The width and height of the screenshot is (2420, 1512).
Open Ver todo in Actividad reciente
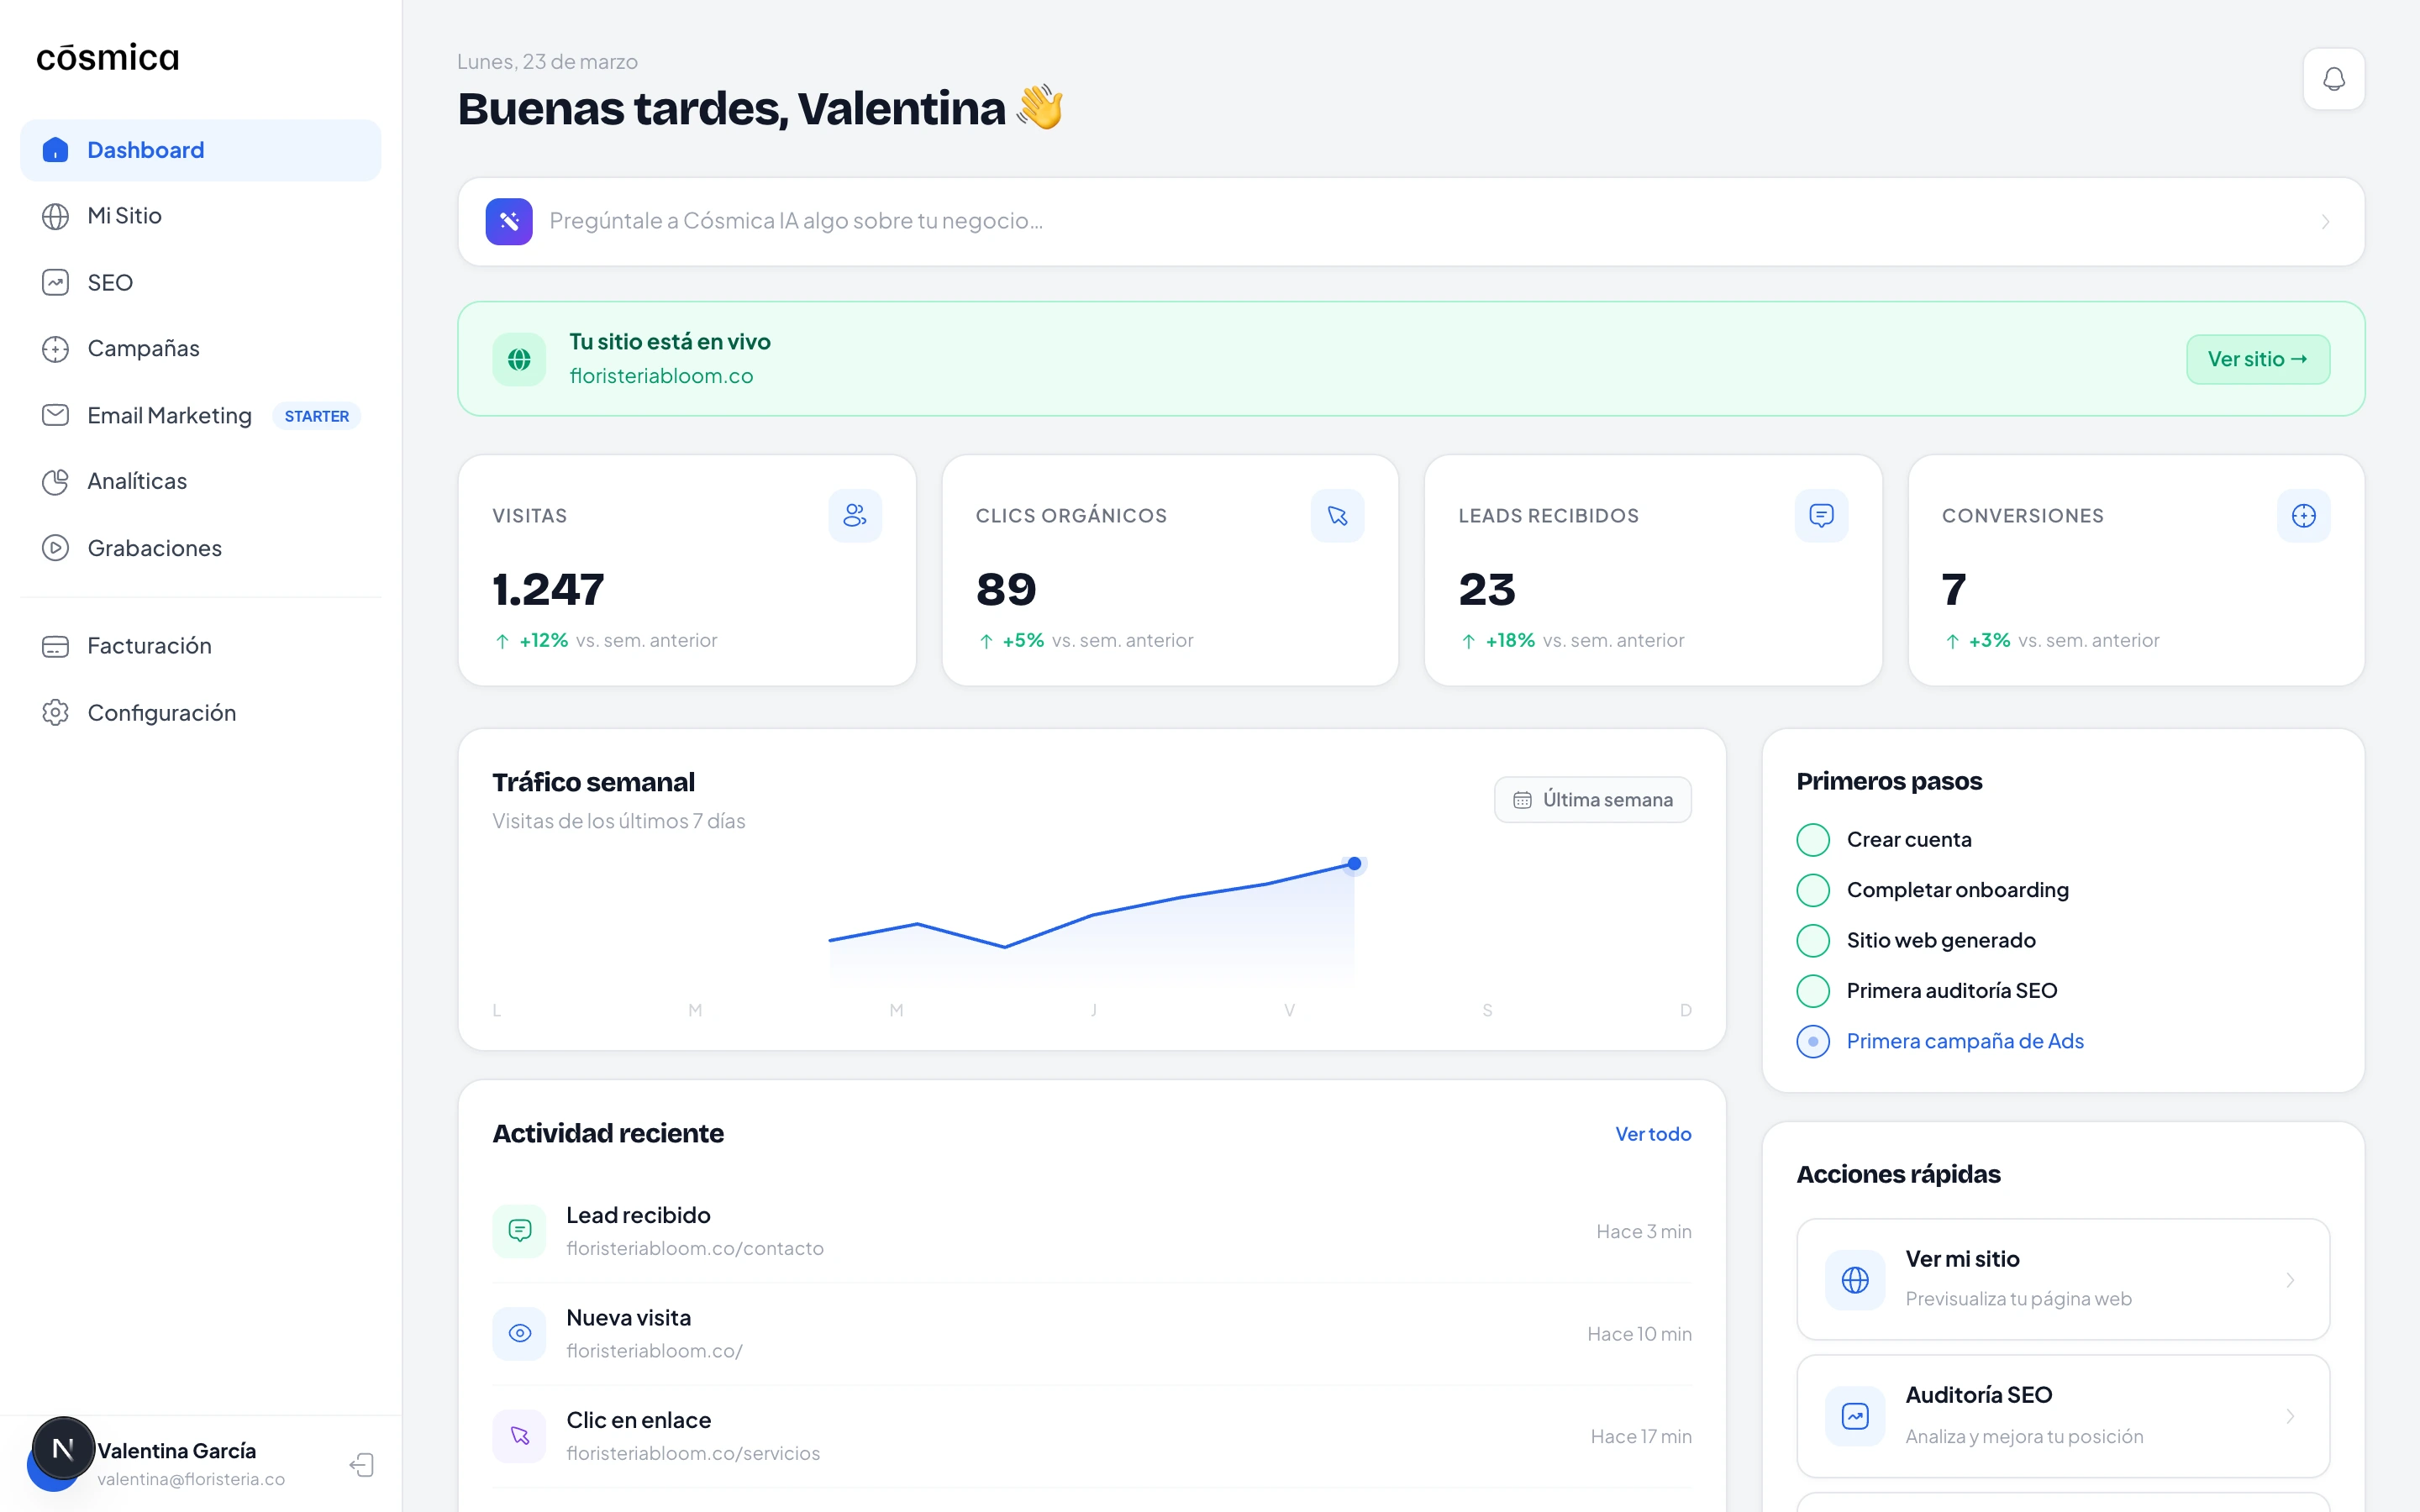[1653, 1133]
